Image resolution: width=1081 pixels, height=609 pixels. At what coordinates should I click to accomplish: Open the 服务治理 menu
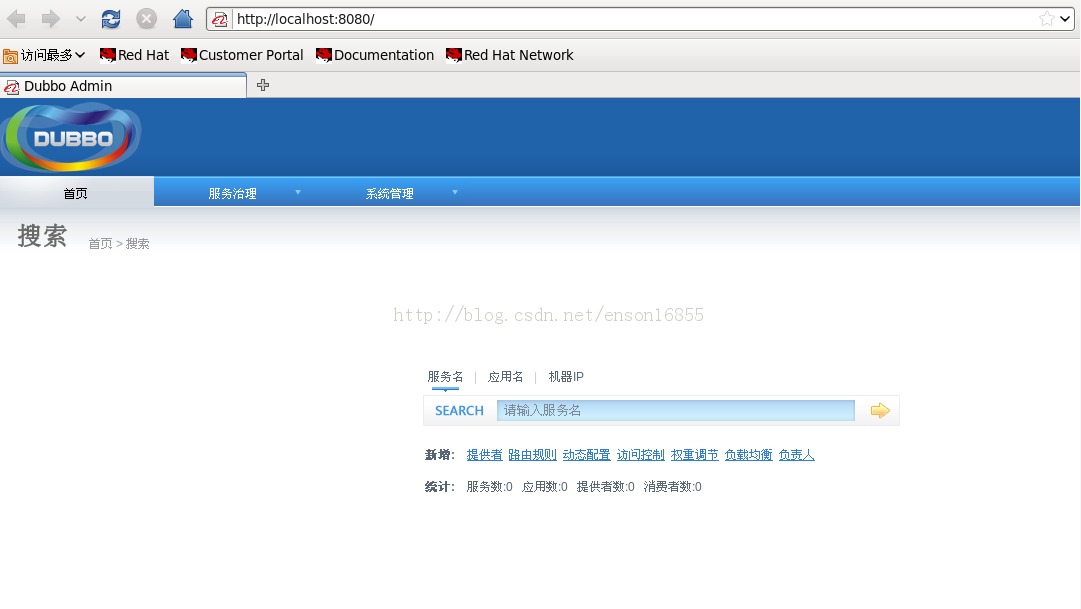click(232, 194)
